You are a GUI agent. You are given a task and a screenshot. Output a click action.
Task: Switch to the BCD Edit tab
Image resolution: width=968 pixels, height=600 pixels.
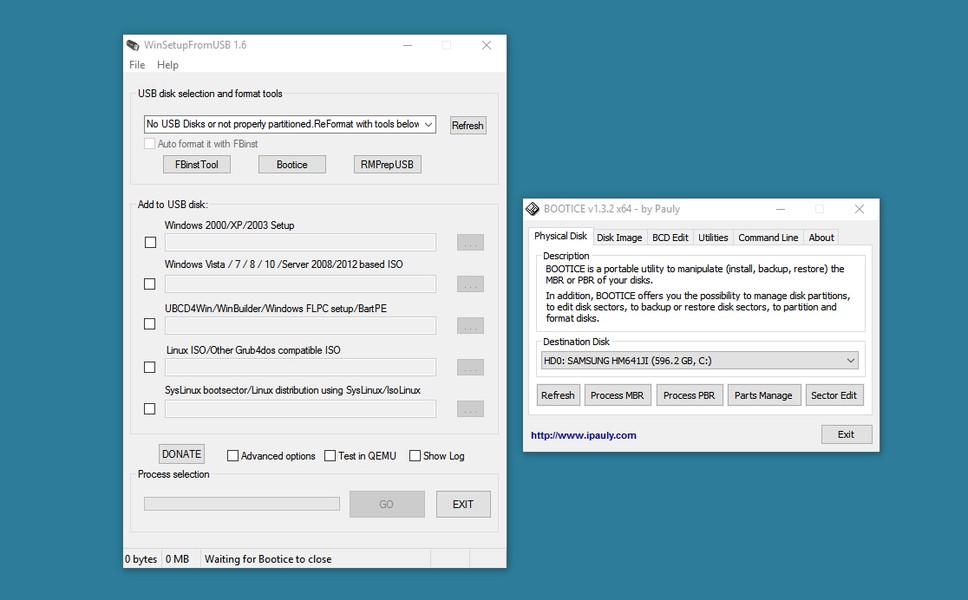(670, 238)
